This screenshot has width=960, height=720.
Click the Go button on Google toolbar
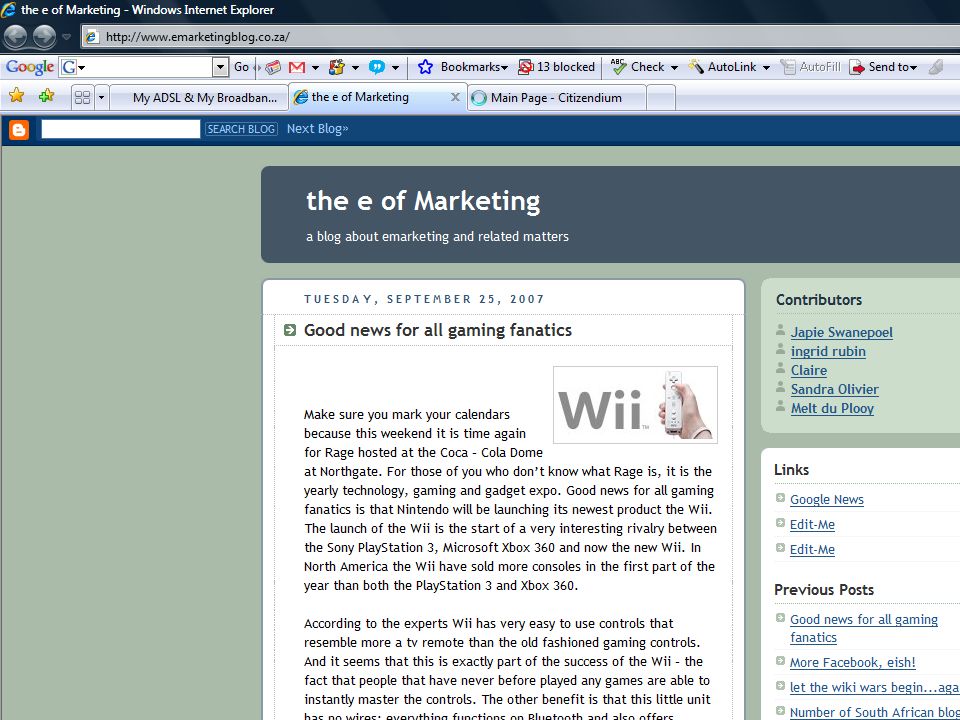[241, 67]
